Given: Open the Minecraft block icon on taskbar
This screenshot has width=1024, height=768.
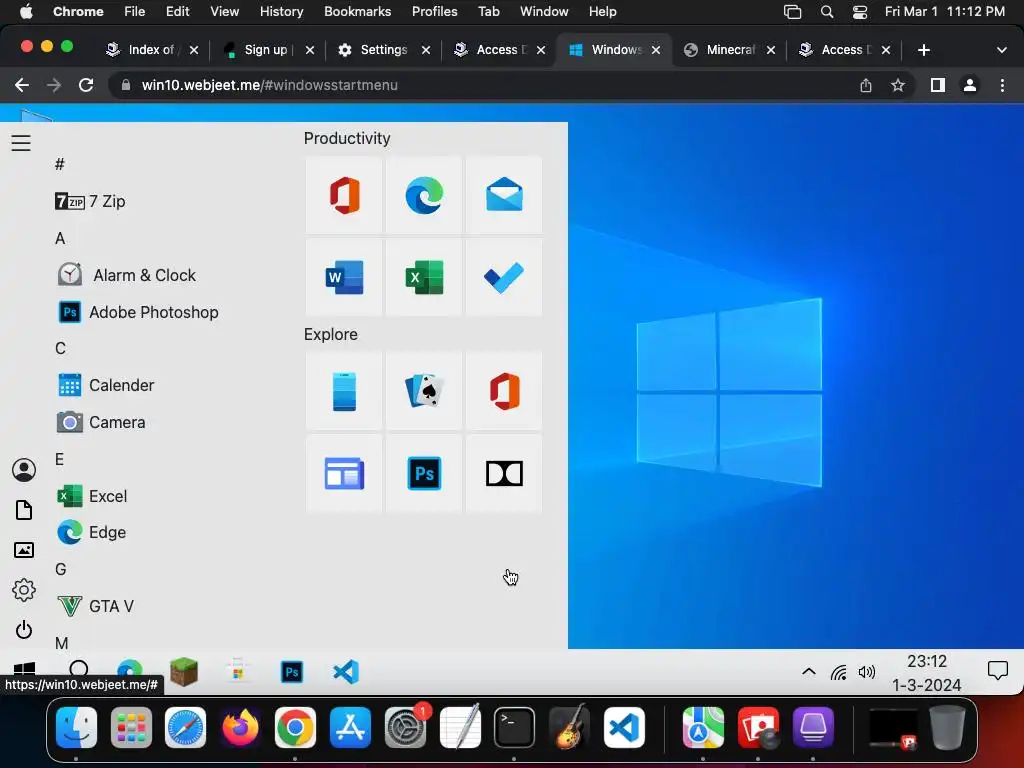Looking at the screenshot, I should click(184, 672).
